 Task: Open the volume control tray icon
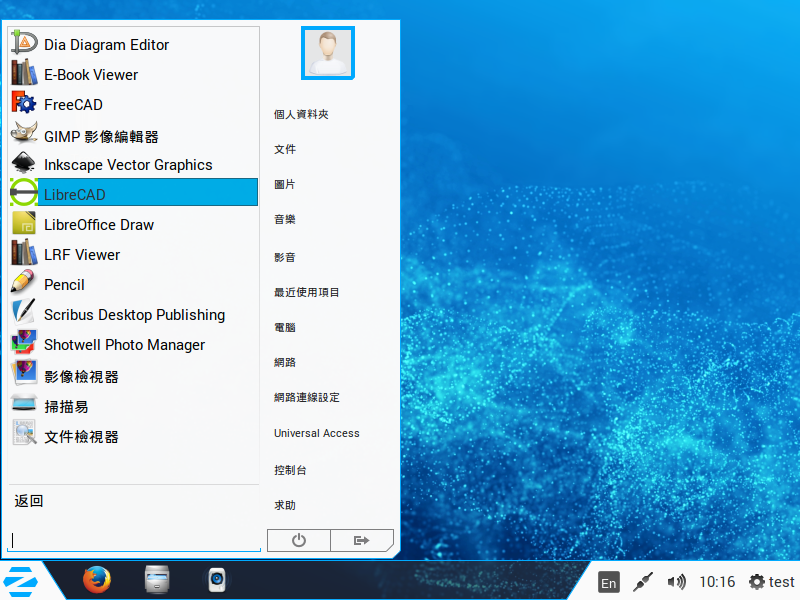(677, 582)
